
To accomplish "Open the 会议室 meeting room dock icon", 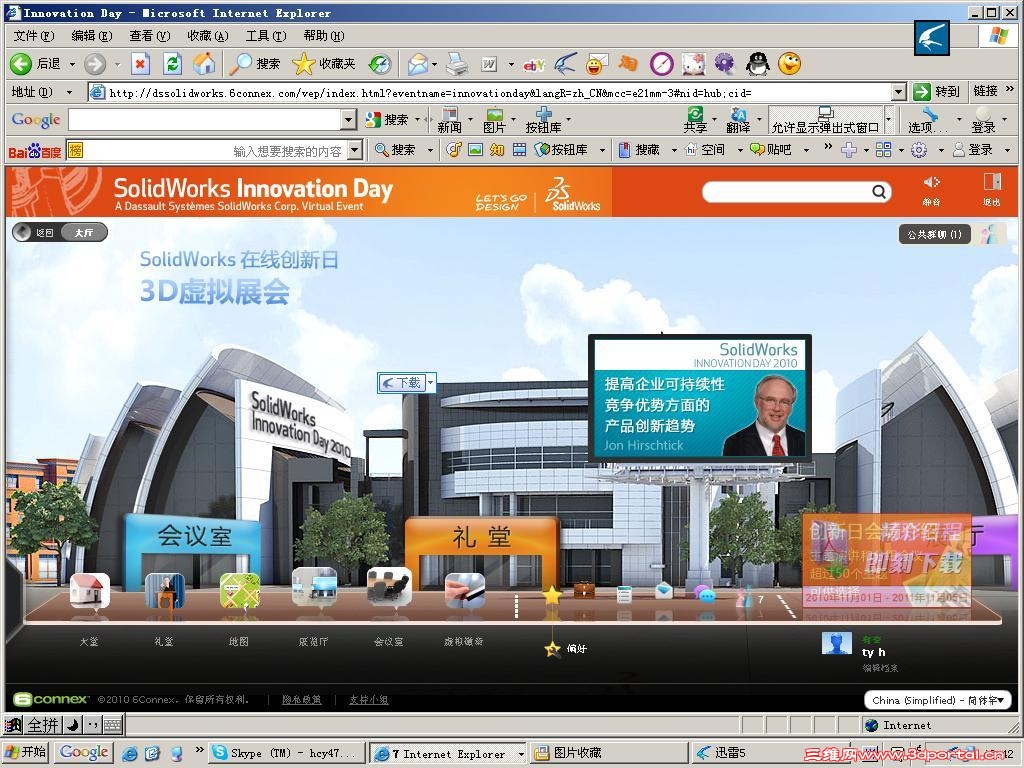I will coord(389,588).
